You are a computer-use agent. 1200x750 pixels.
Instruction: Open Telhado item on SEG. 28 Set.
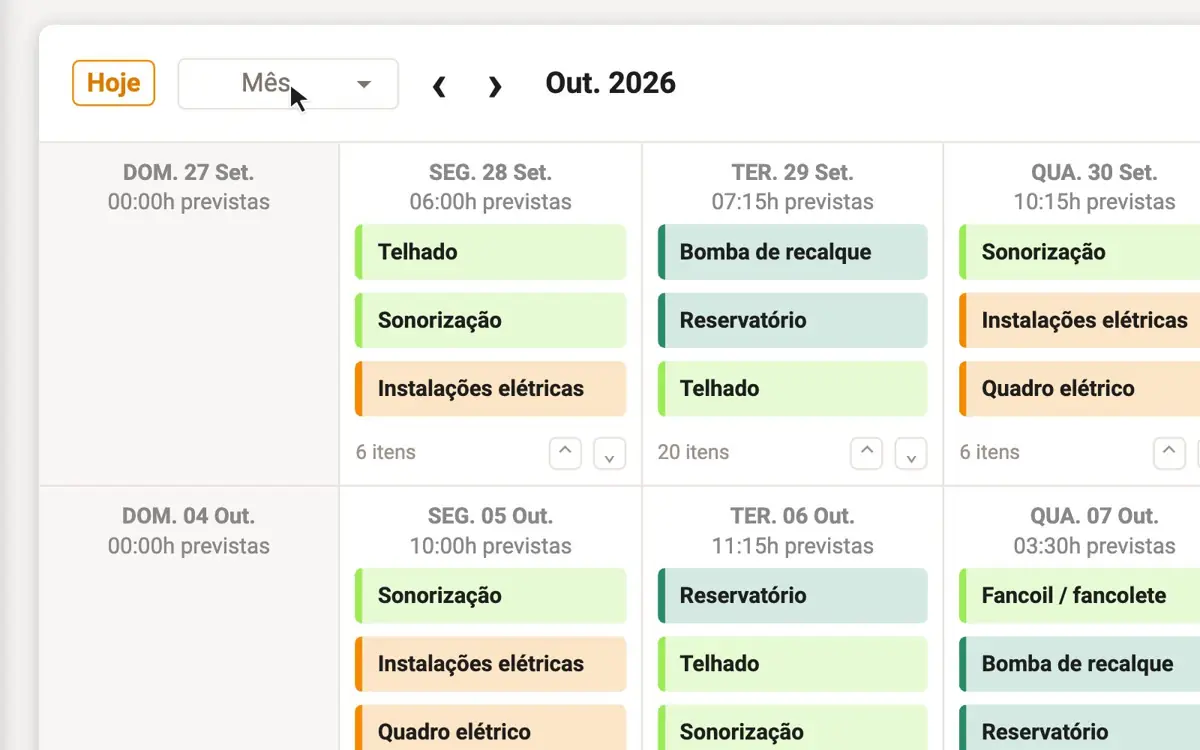click(490, 252)
